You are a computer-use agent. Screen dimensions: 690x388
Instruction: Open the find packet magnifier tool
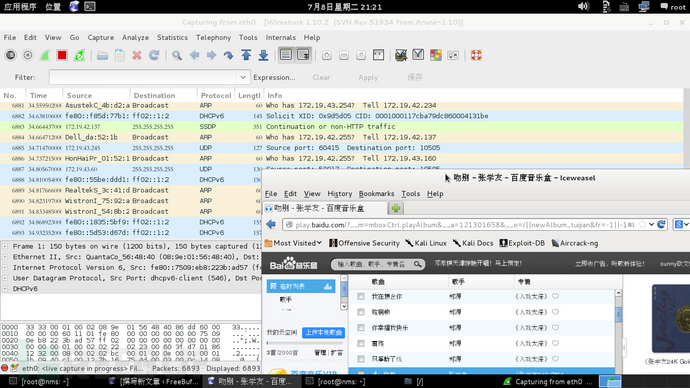point(176,55)
